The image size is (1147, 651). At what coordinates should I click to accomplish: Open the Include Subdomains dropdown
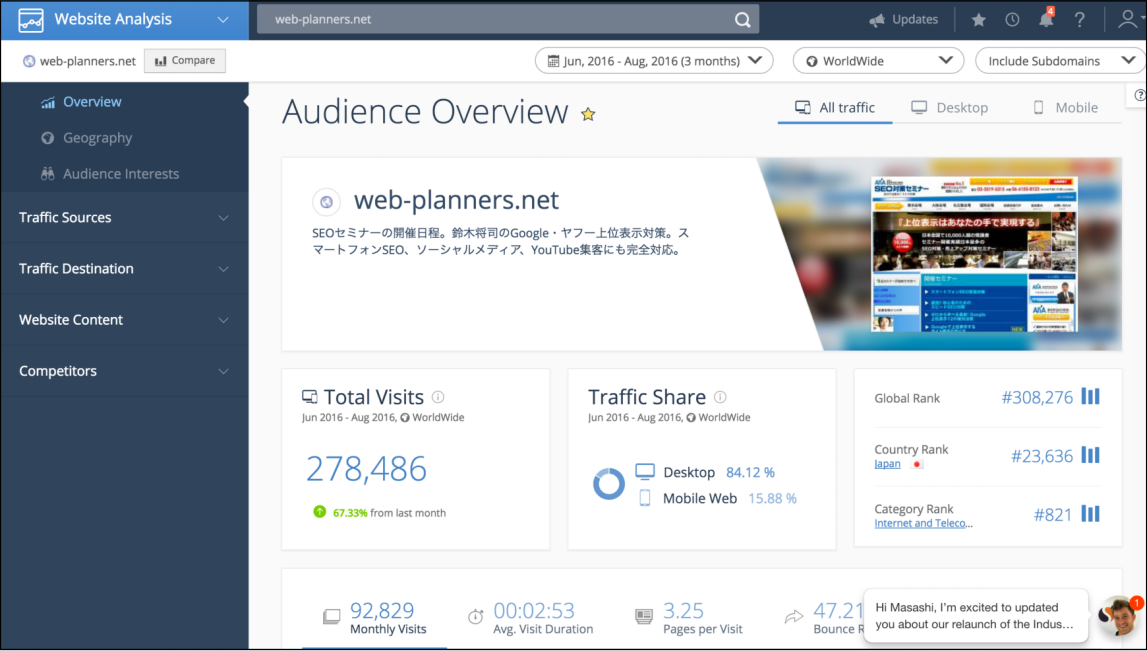[1061, 61]
